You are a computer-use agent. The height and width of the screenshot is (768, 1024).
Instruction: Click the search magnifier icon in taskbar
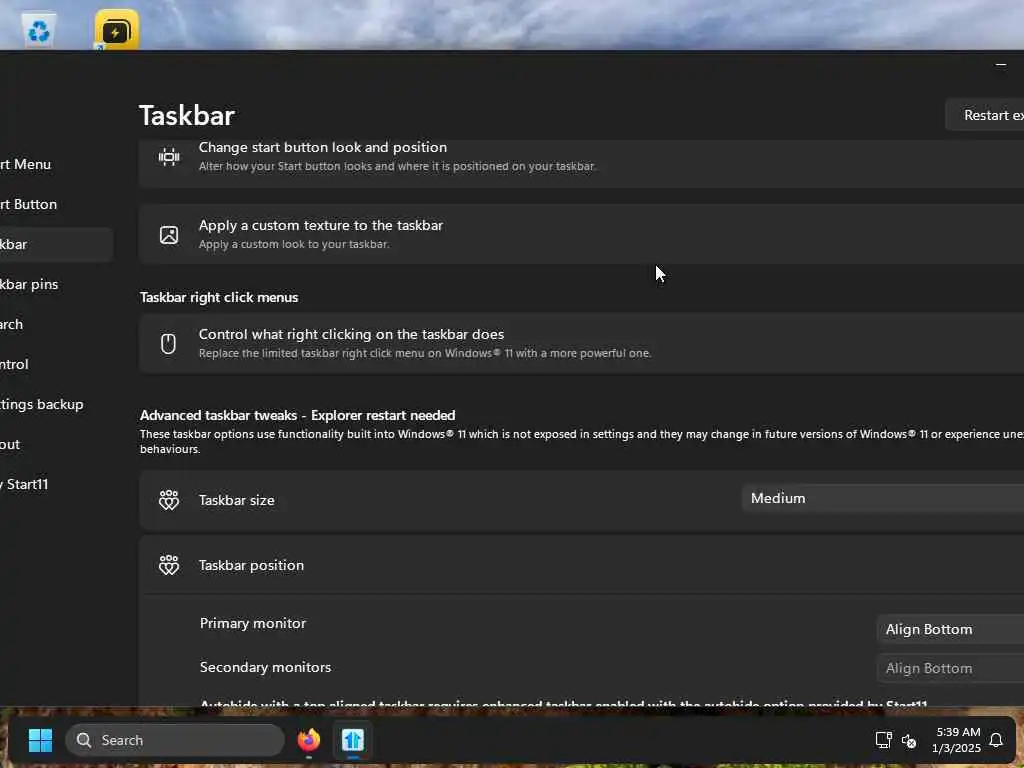coord(84,740)
